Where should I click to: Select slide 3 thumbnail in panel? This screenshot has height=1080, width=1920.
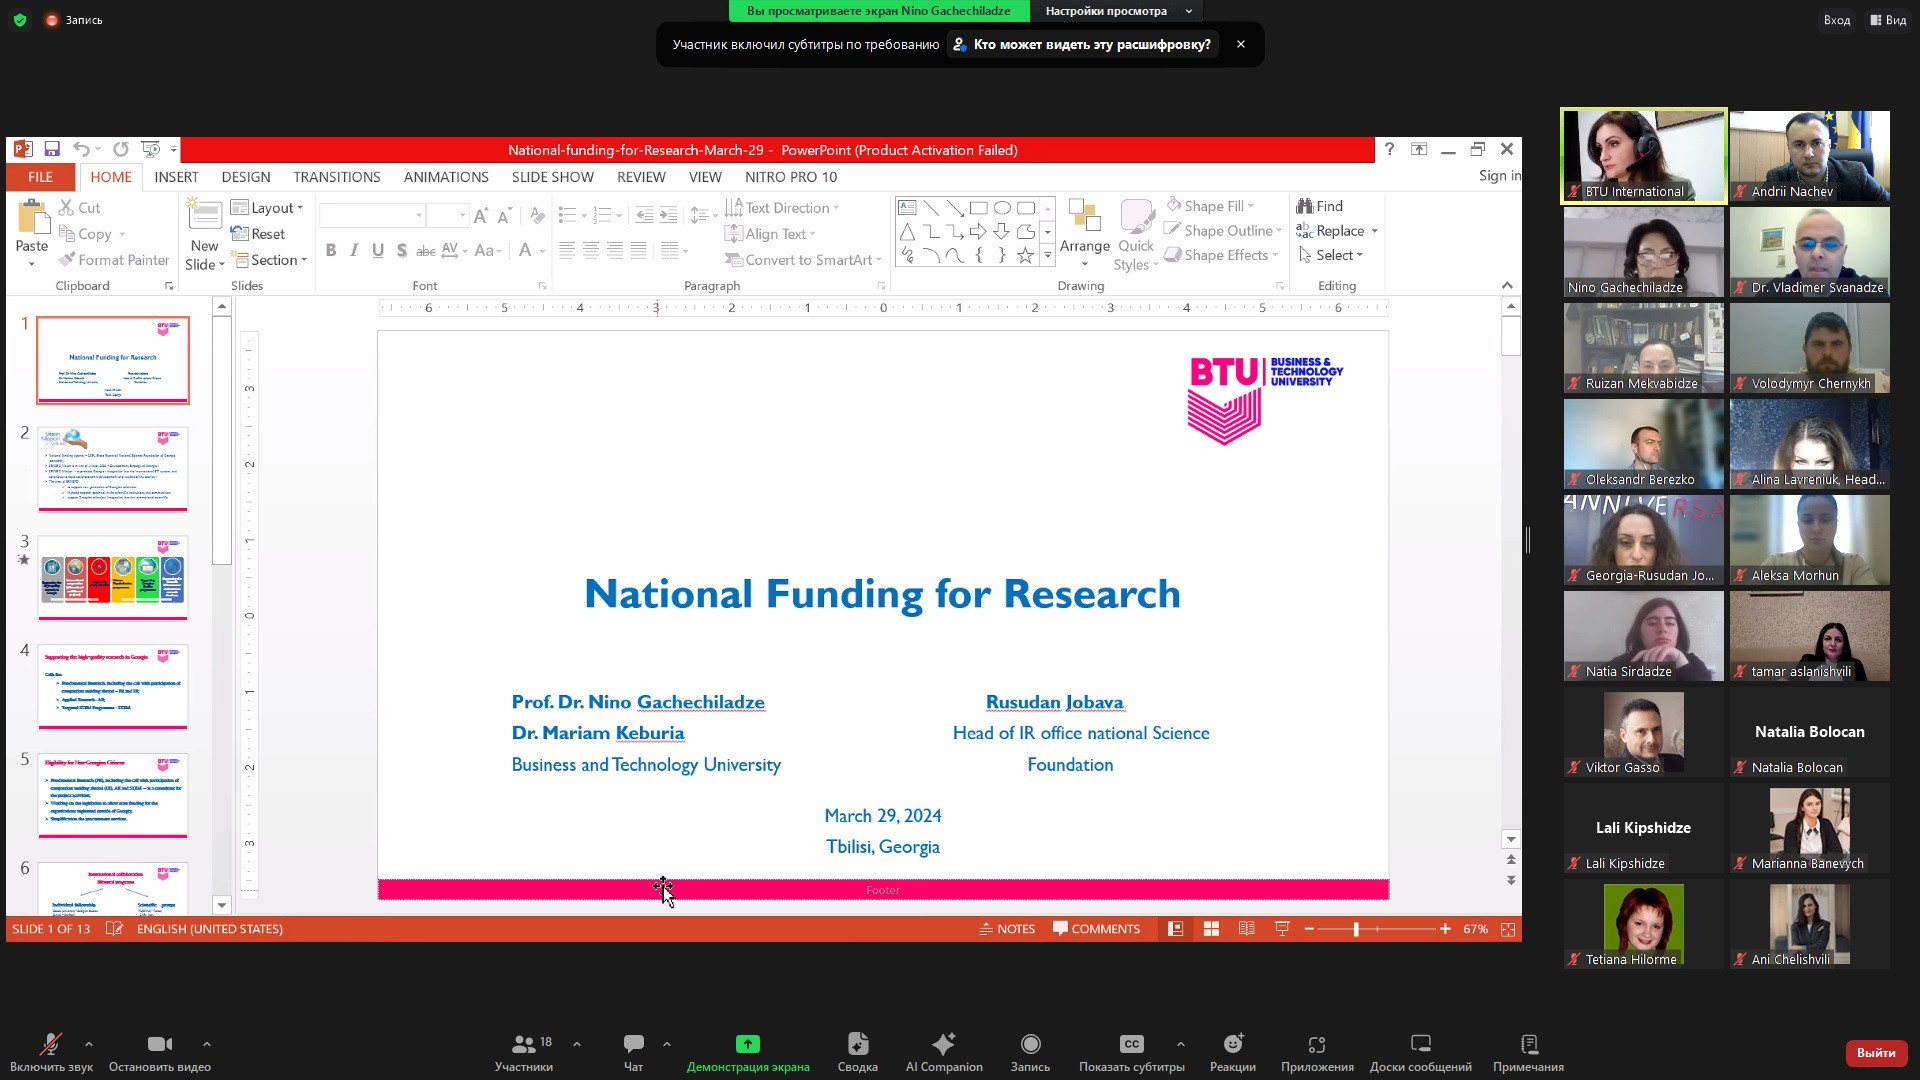113,577
